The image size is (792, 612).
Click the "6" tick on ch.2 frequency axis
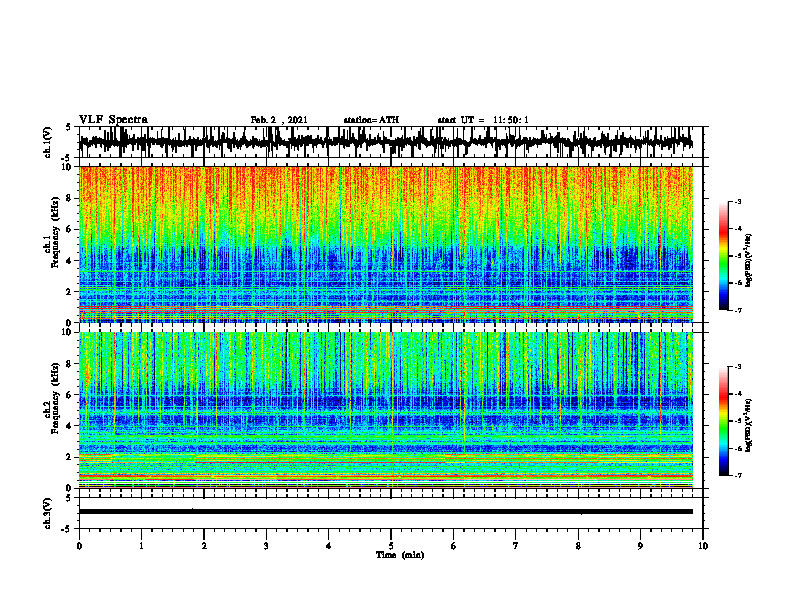(x=69, y=395)
